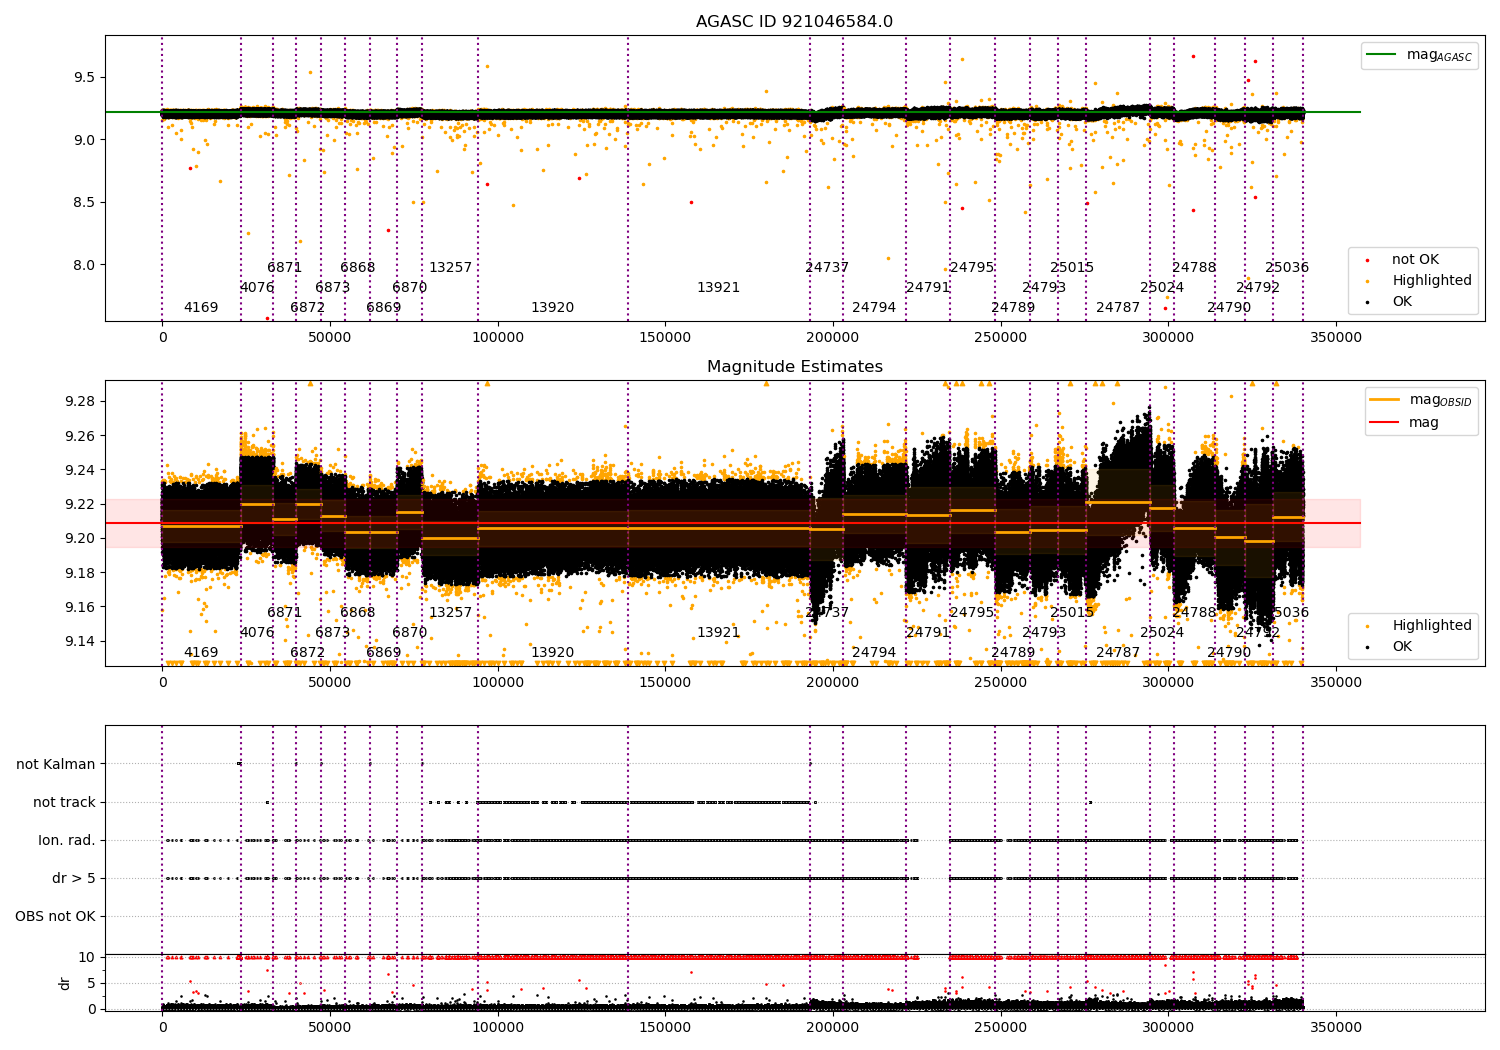The image size is (1500, 1050).
Task: Click the 'Magnitude Estimates' plot title
Action: pos(794,367)
